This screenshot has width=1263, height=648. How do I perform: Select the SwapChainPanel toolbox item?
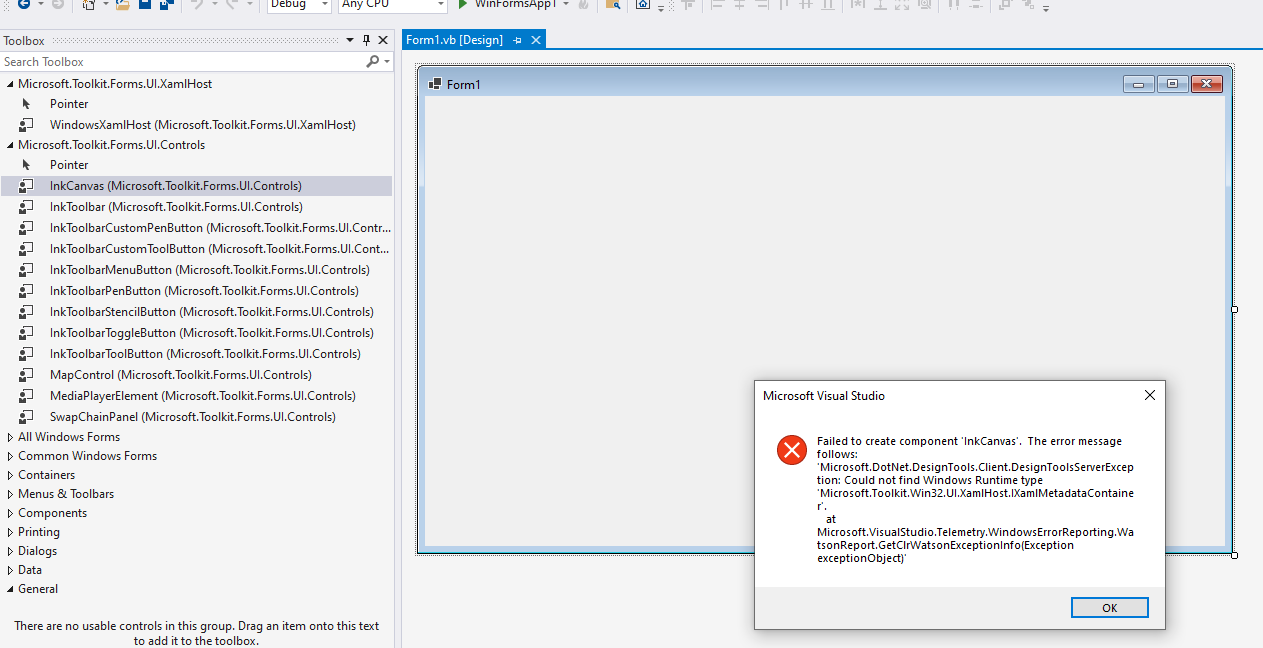tap(196, 417)
